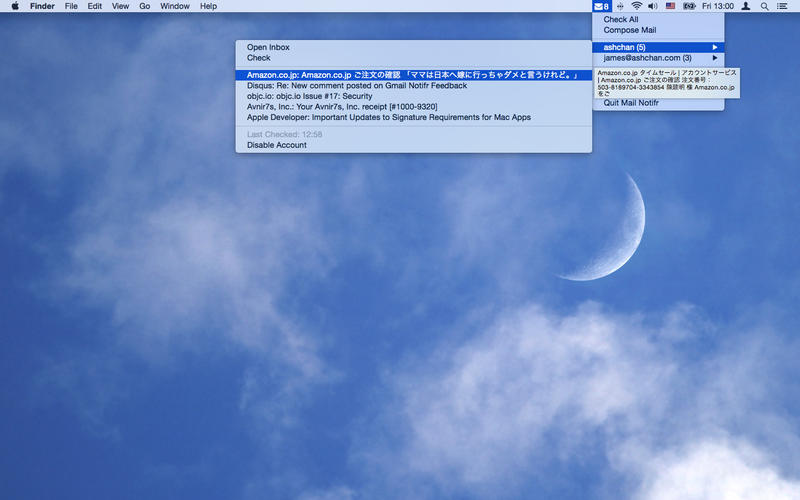Open the US flag input source menu
This screenshot has height=500, width=800.
pos(670,6)
